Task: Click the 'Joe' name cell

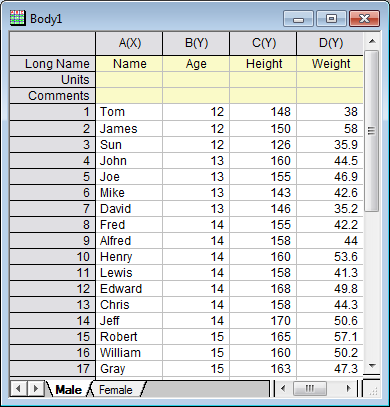Action: [129, 177]
